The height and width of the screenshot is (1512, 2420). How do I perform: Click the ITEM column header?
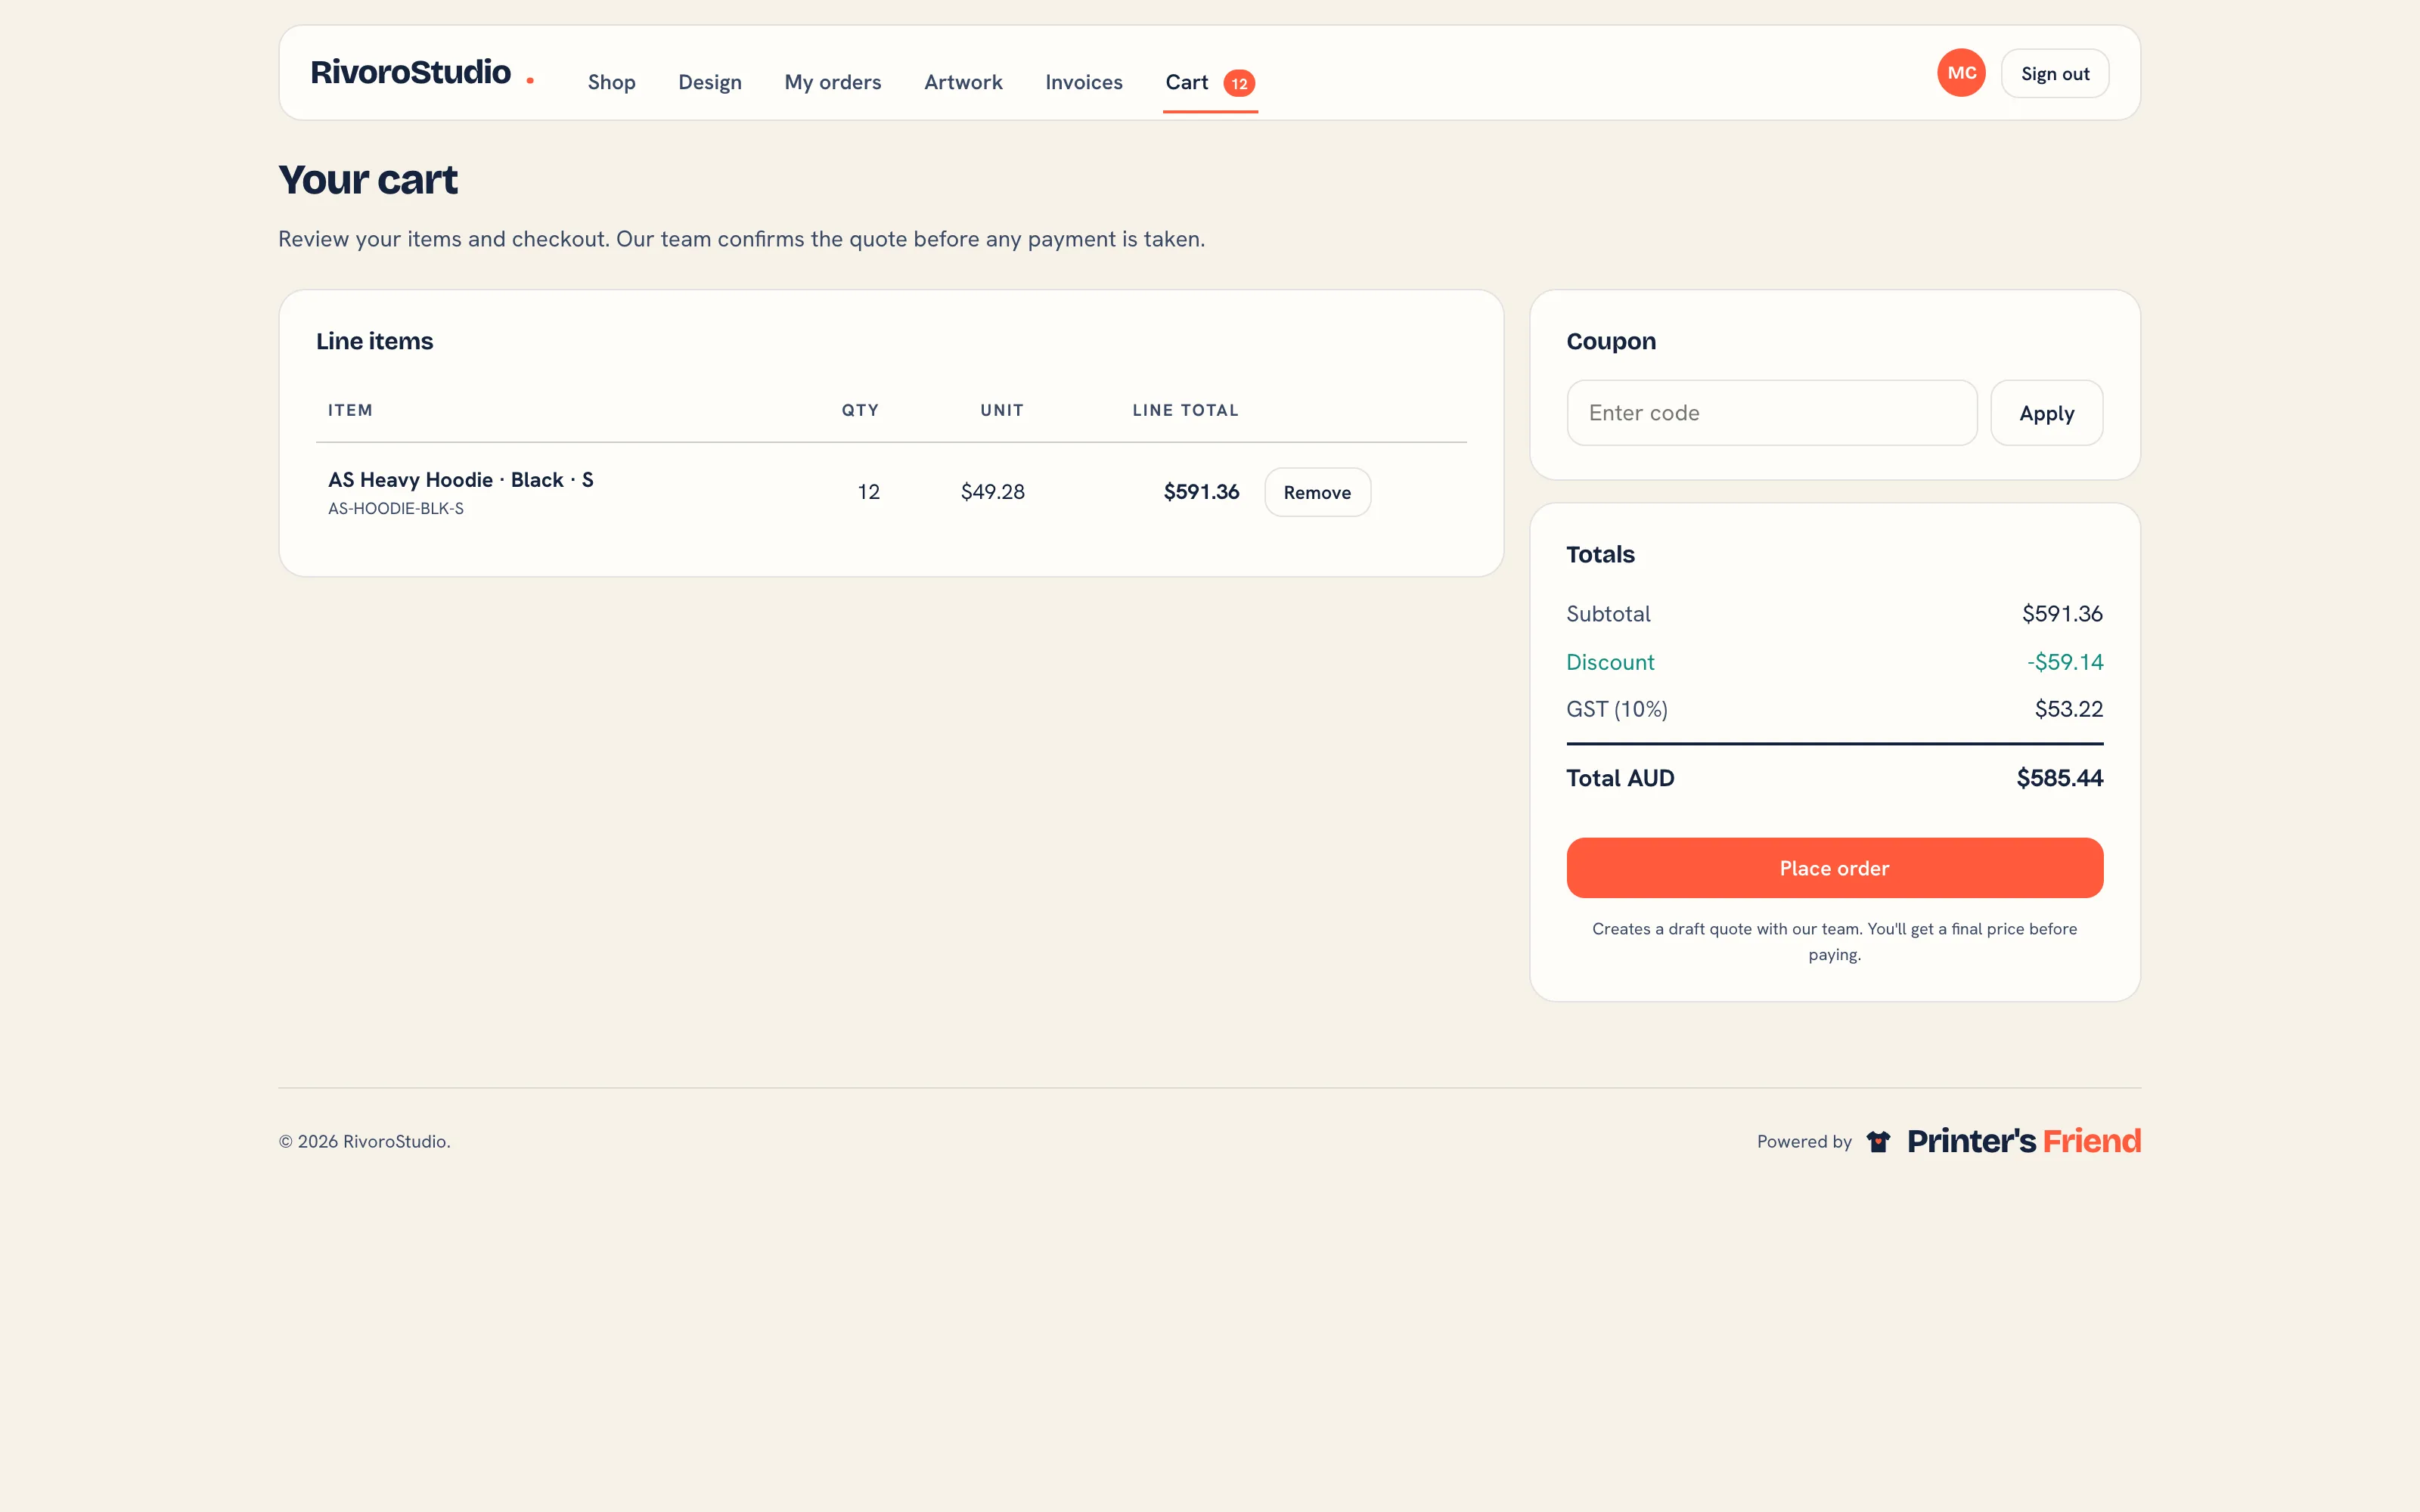pyautogui.click(x=350, y=410)
